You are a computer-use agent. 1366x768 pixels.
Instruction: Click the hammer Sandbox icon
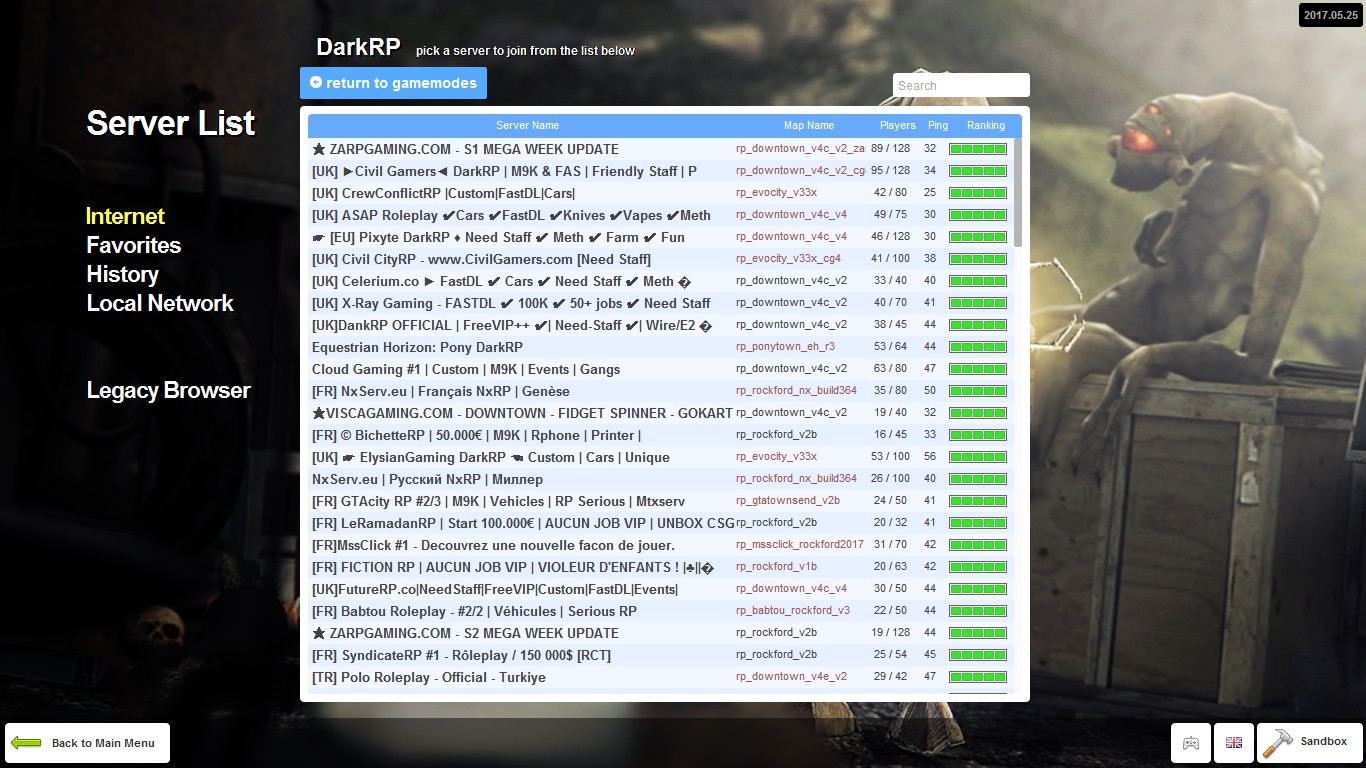click(x=1278, y=743)
